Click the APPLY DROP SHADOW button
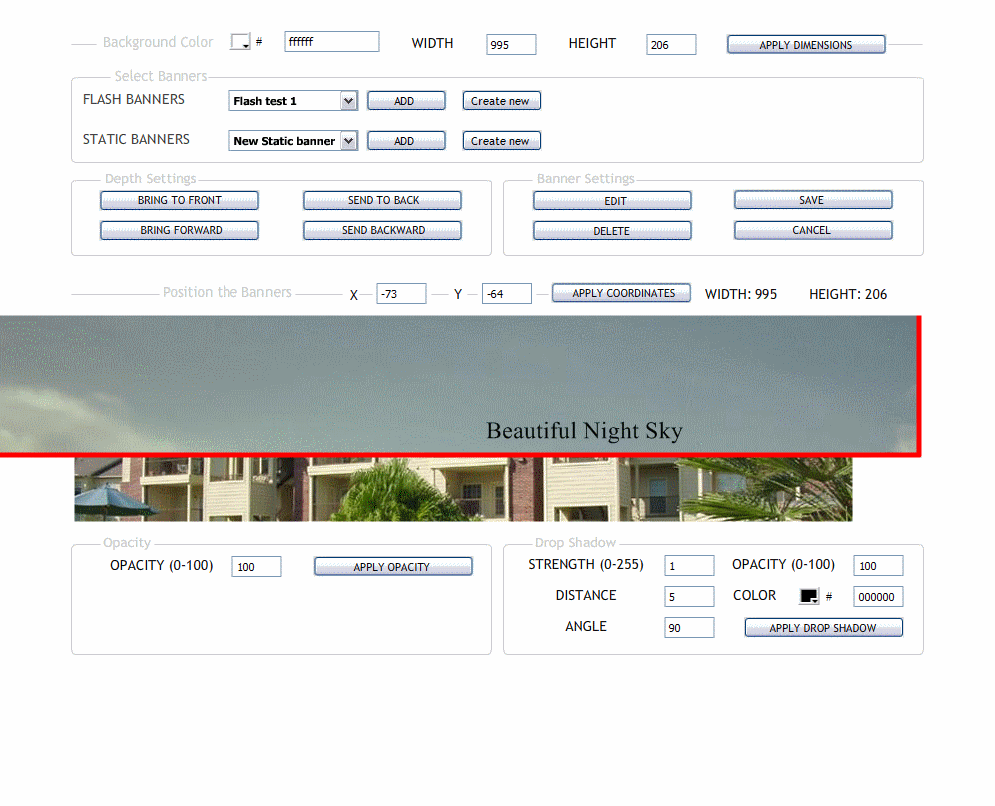Image resolution: width=995 pixels, height=806 pixels. (824, 628)
